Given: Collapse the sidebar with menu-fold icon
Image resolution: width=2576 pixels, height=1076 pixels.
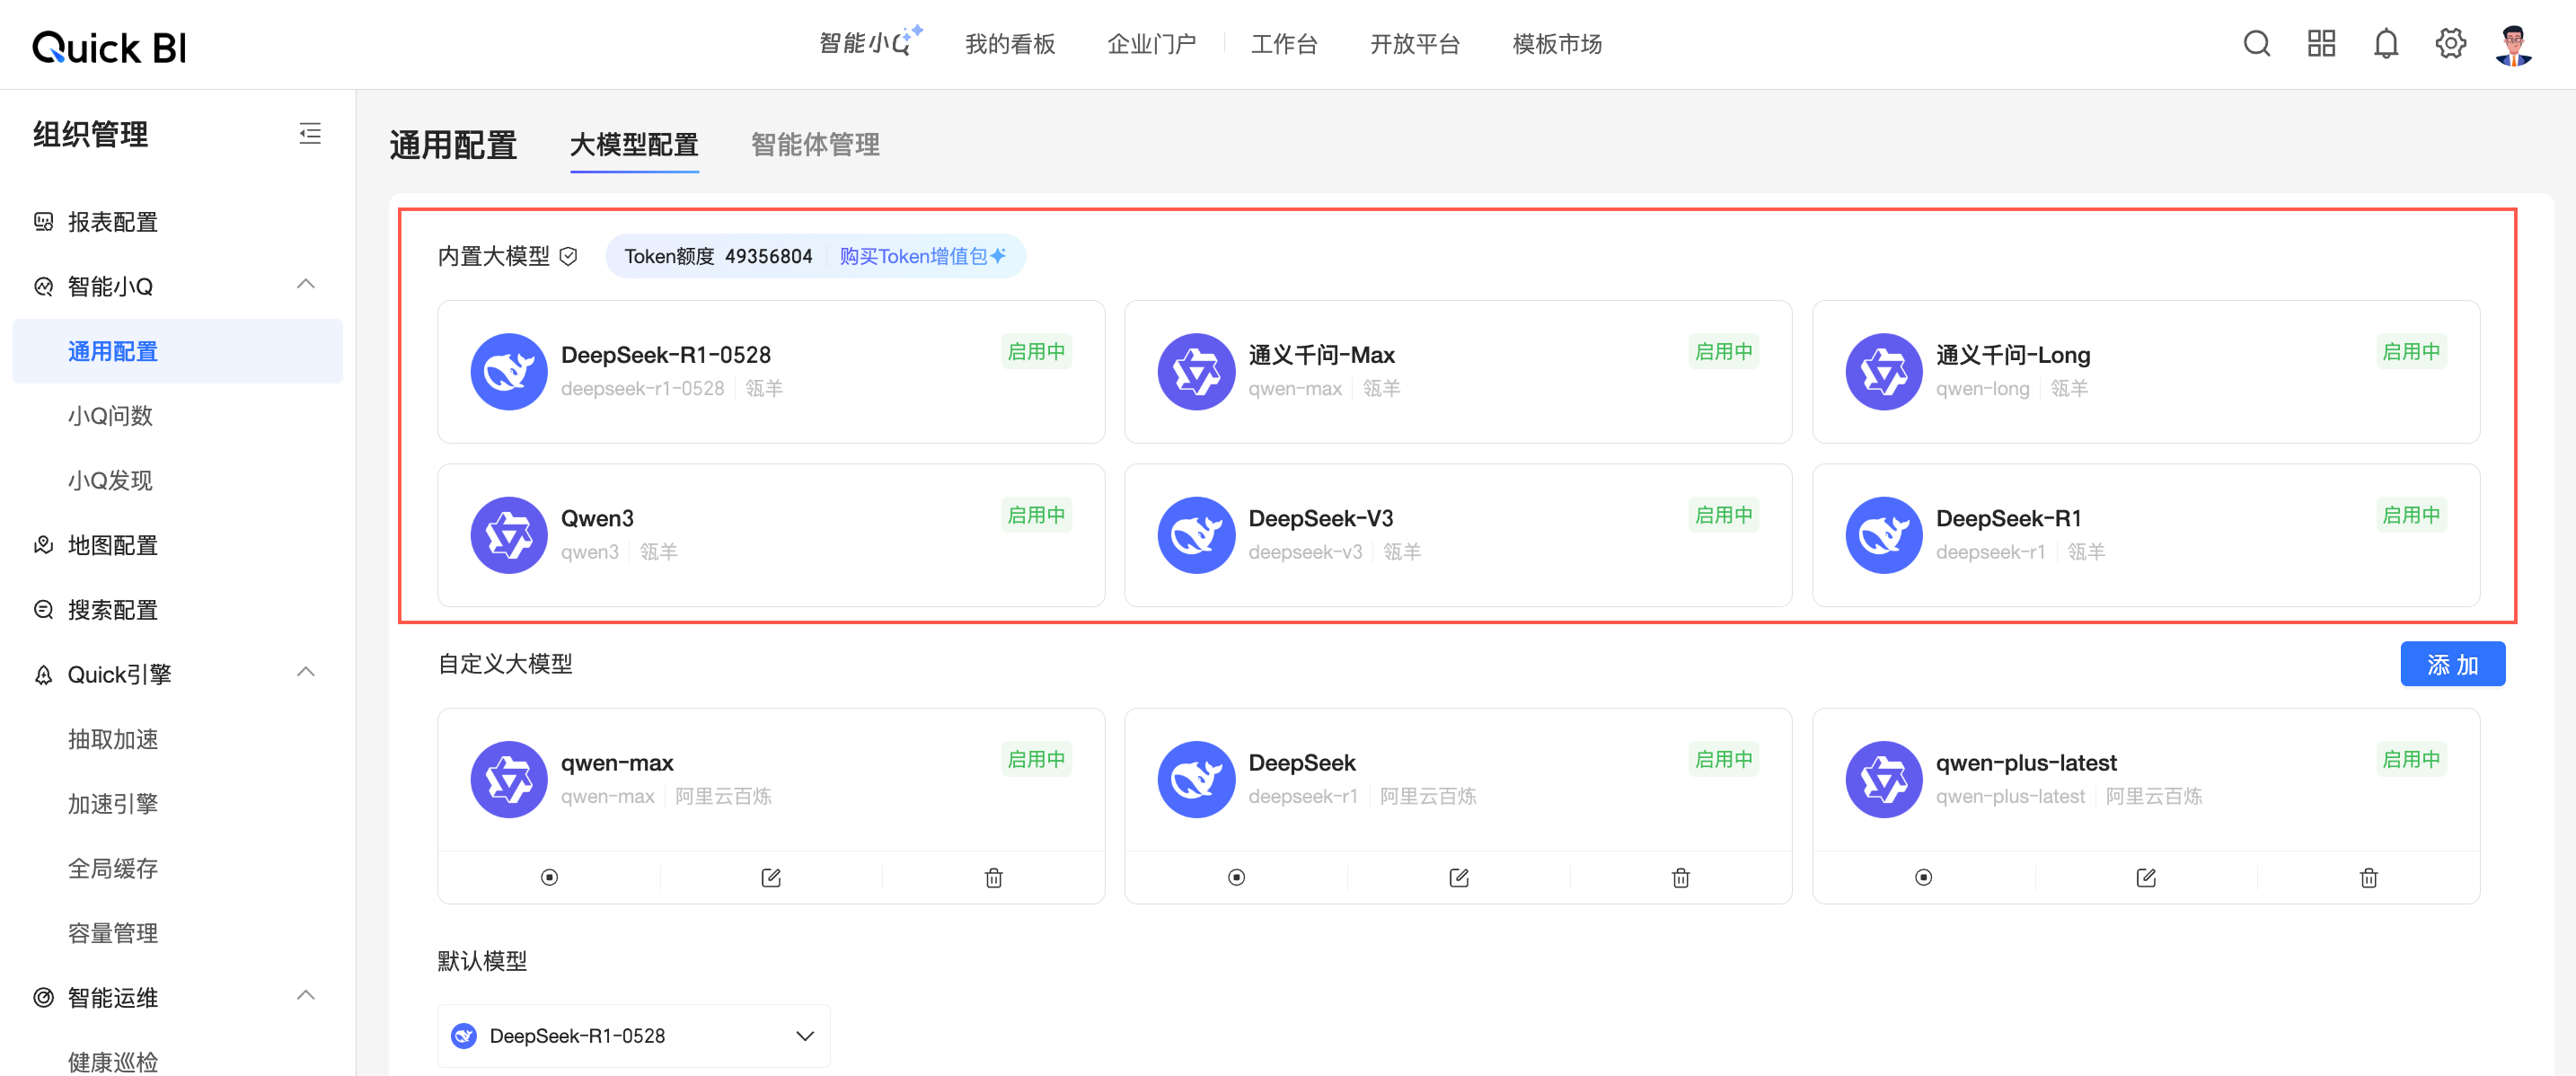Looking at the screenshot, I should [x=310, y=133].
